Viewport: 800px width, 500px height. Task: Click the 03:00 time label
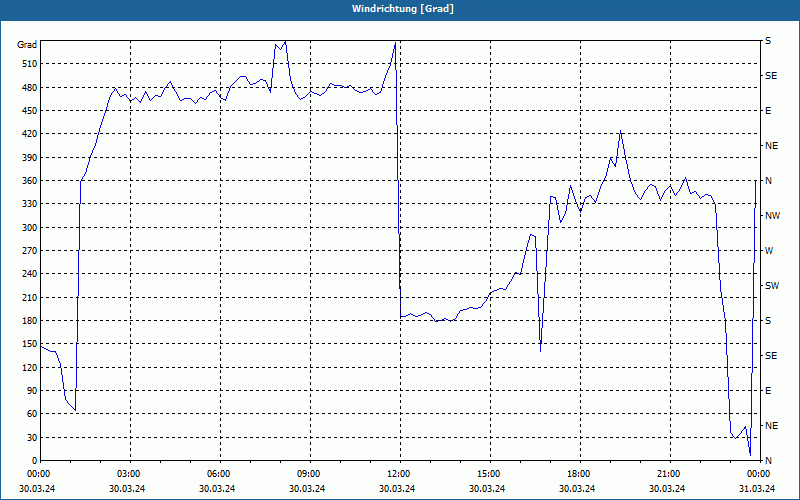click(129, 474)
